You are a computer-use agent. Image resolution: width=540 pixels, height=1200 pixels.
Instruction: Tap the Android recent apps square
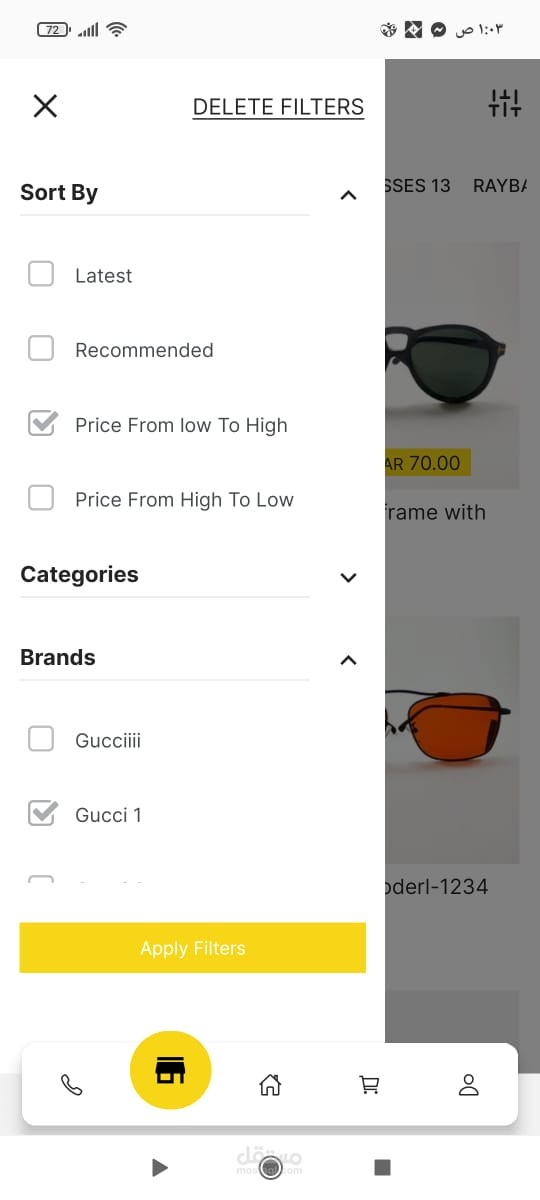point(382,1167)
